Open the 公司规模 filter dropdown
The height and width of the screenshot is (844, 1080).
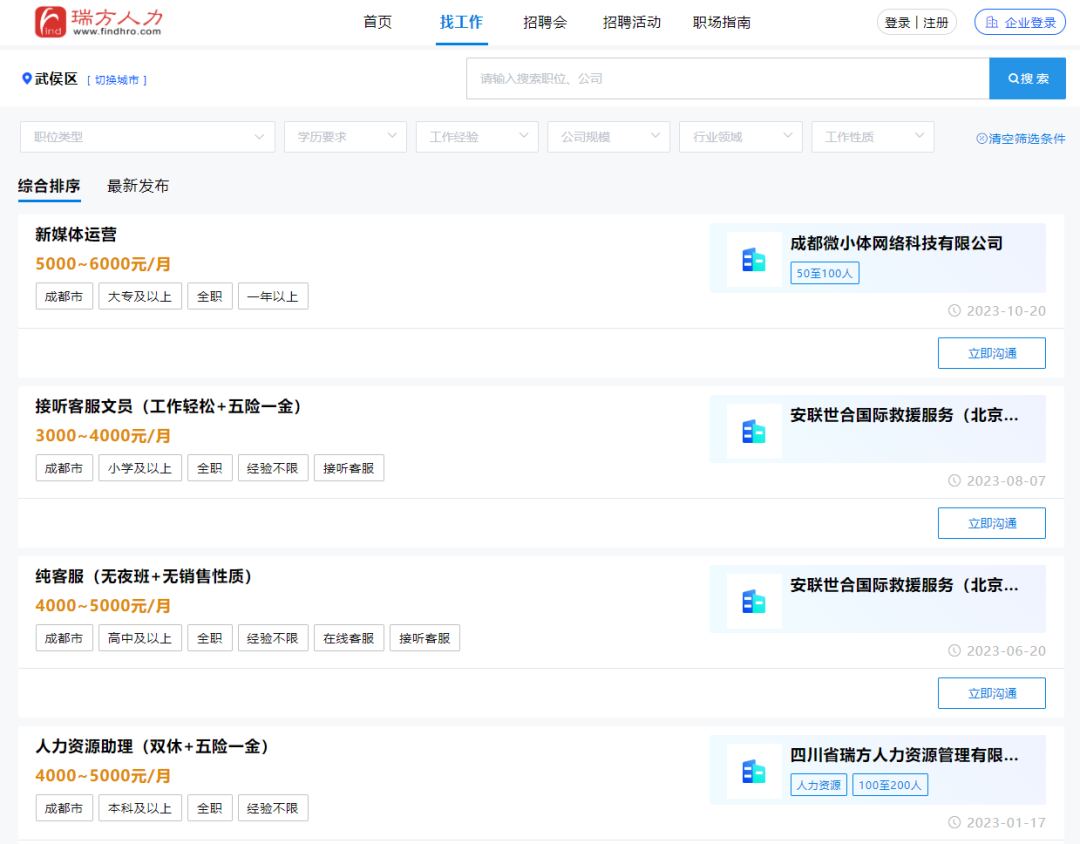[608, 137]
